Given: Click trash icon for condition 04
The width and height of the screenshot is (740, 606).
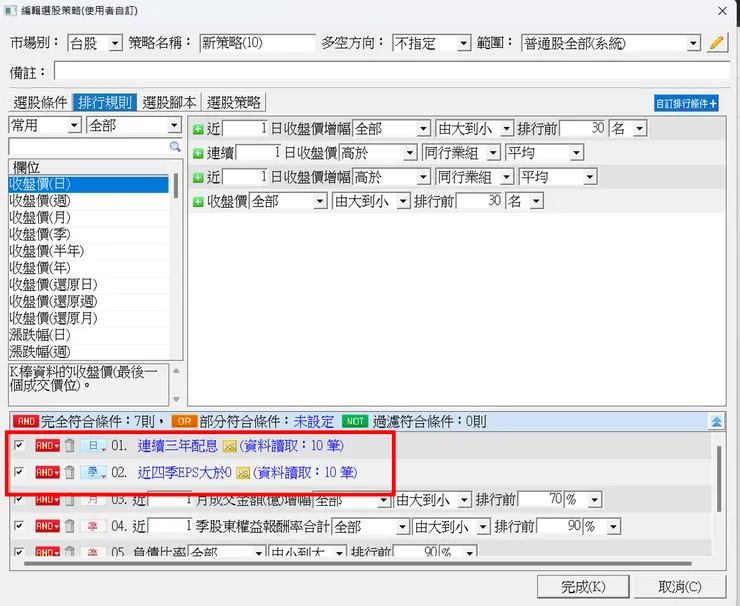Looking at the screenshot, I should pyautogui.click(x=69, y=526).
